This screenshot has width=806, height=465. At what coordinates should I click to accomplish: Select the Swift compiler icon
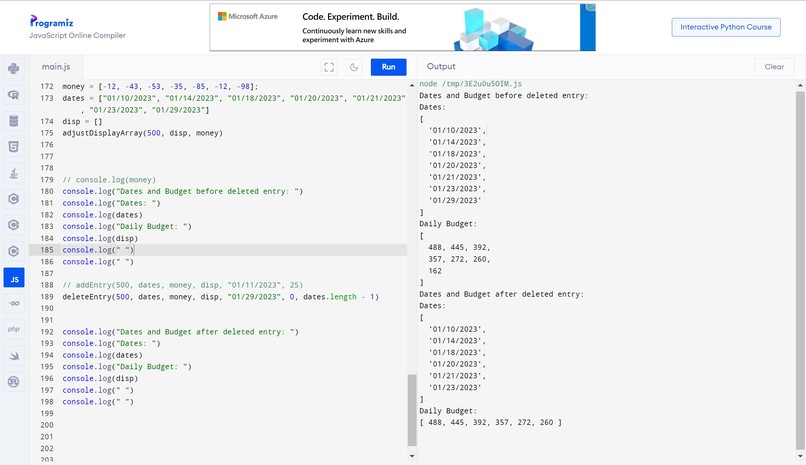pyautogui.click(x=14, y=356)
